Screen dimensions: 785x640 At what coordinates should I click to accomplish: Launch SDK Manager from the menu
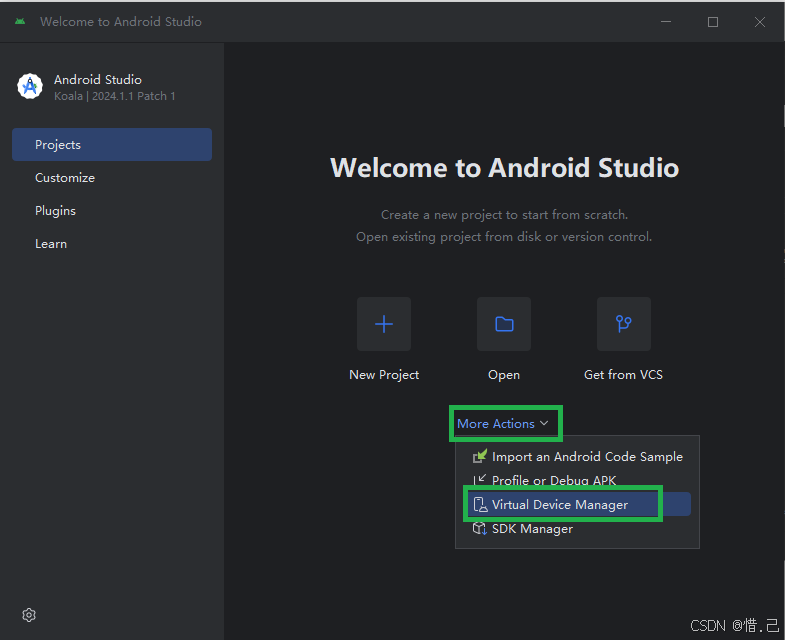(x=577, y=528)
